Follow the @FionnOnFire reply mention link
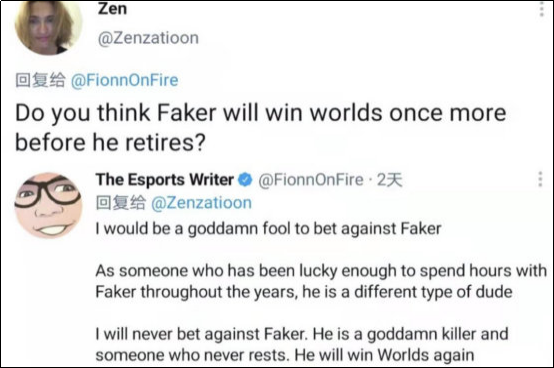 point(124,80)
